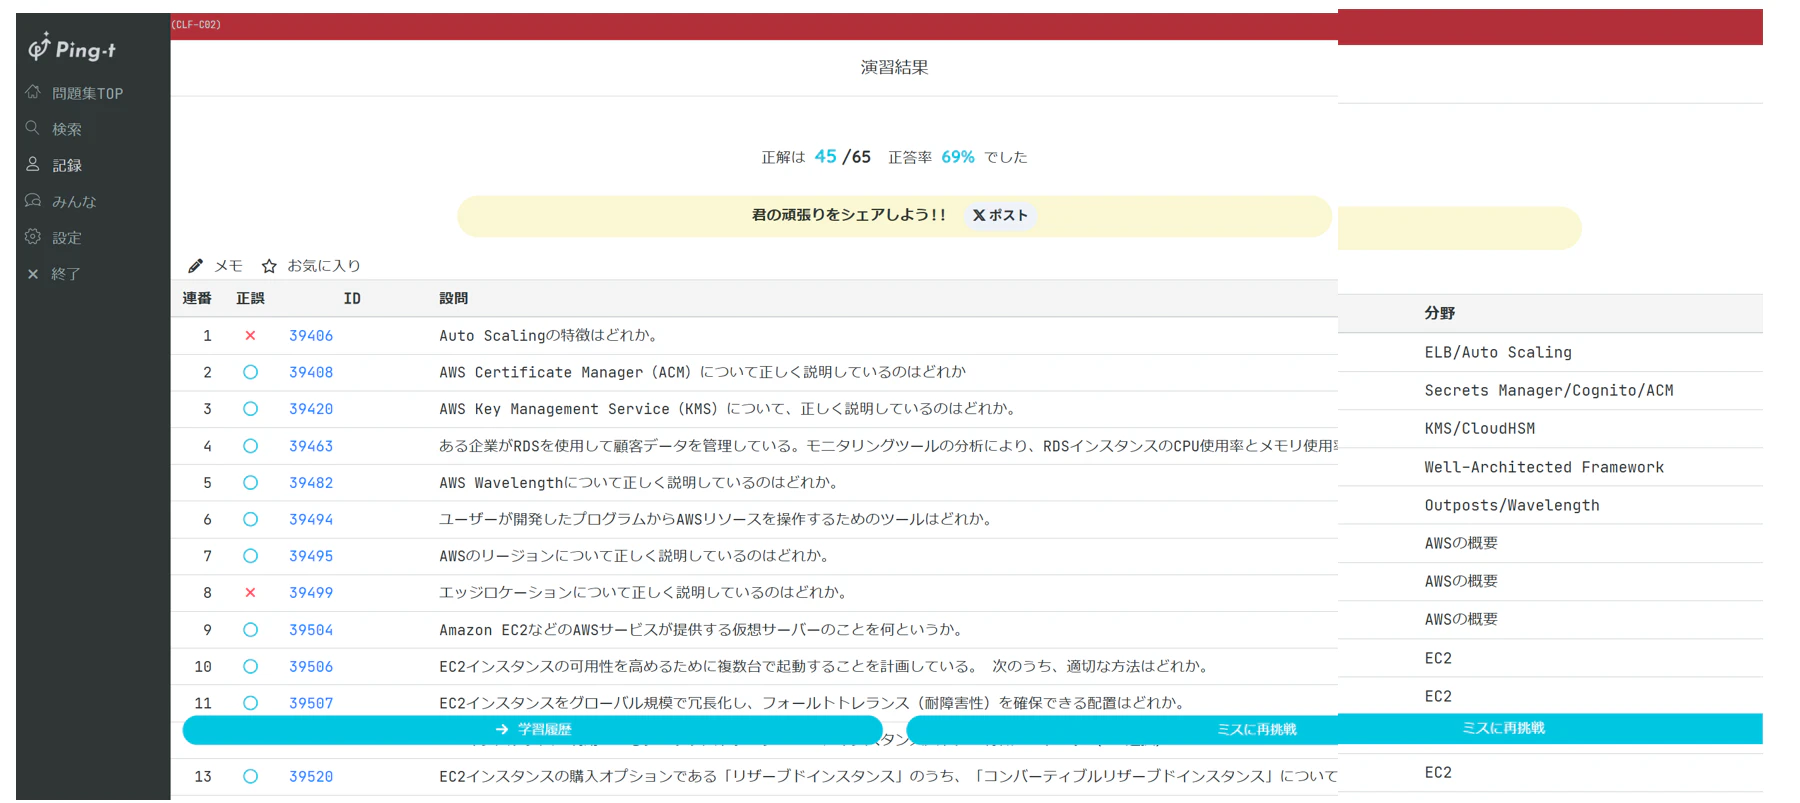Open 設定 in the sidebar
The height and width of the screenshot is (803, 1800).
tap(67, 238)
